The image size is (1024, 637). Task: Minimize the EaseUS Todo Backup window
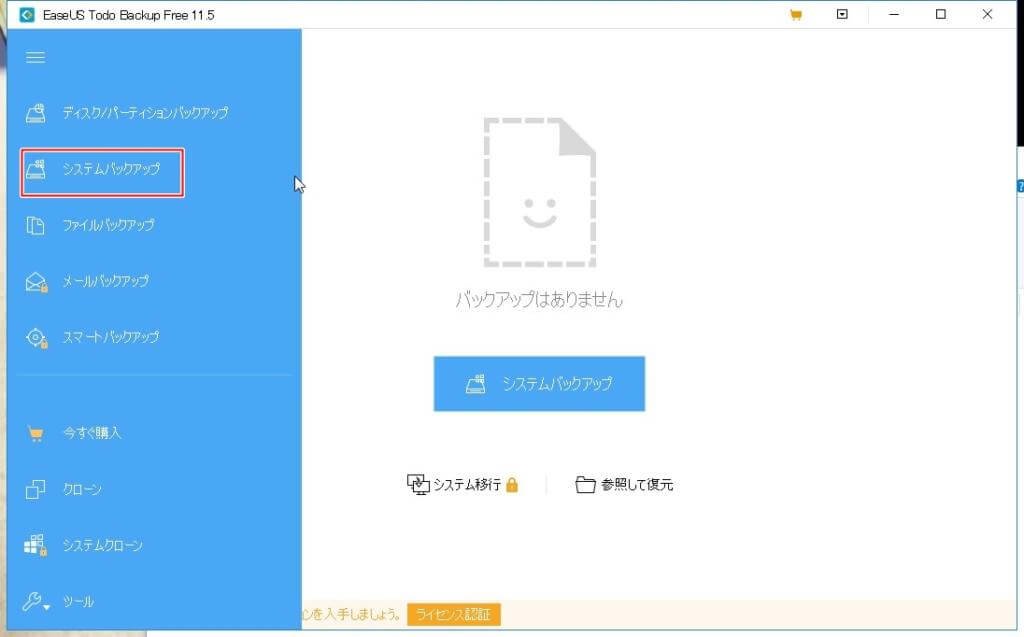894,14
